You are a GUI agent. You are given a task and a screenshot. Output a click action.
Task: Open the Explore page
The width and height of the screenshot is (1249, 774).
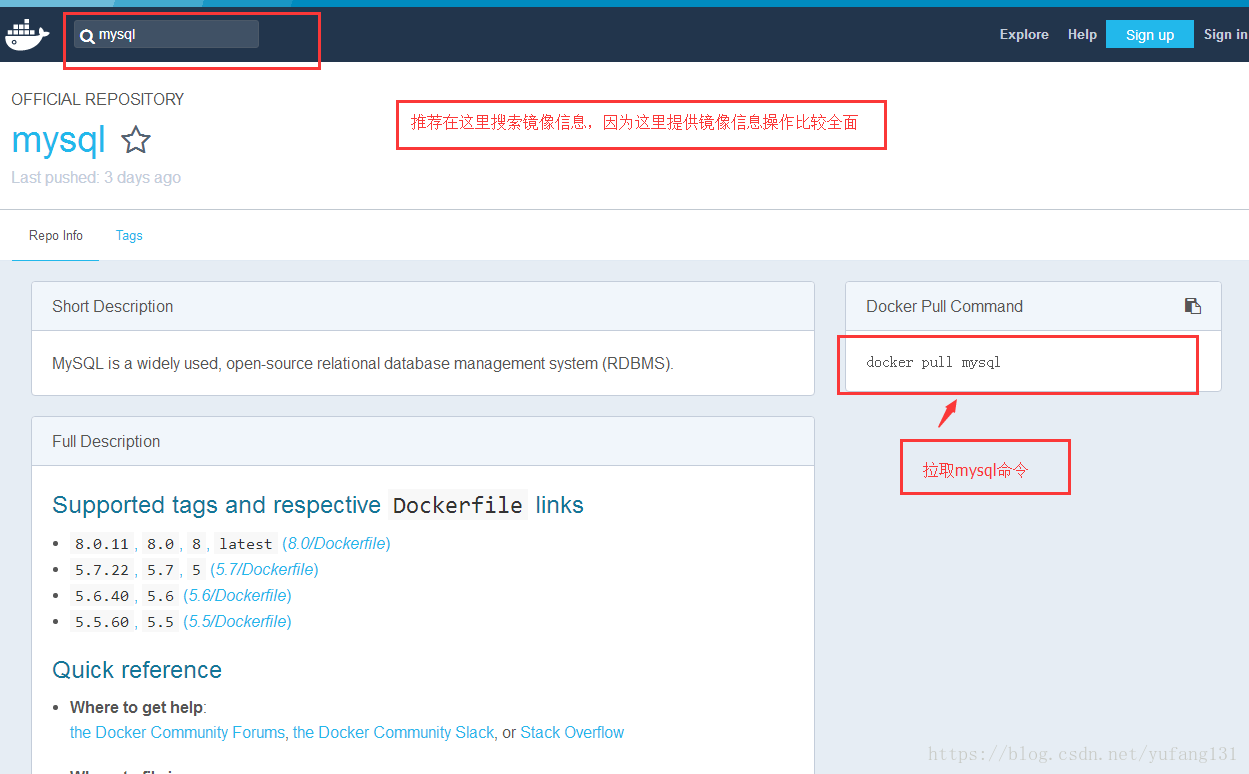click(x=1024, y=34)
